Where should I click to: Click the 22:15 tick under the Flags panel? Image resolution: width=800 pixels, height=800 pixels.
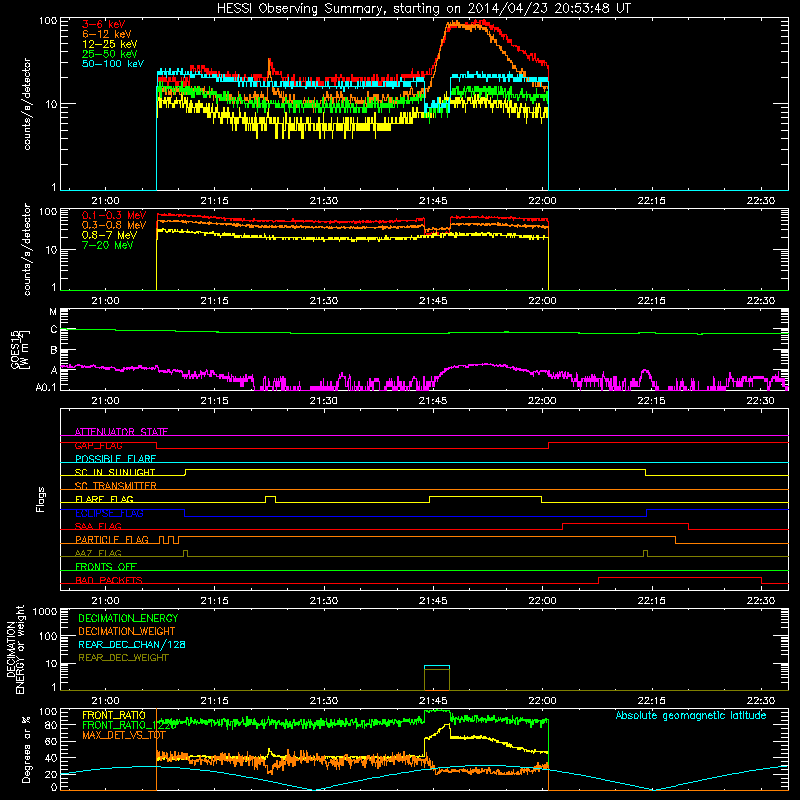pos(652,601)
